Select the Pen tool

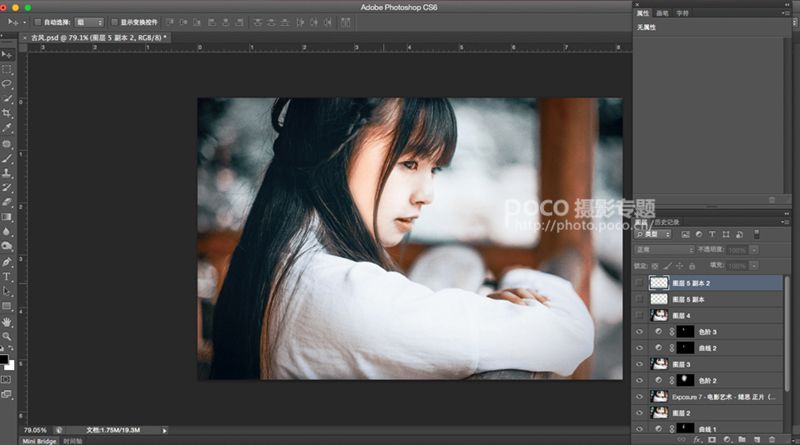7,262
